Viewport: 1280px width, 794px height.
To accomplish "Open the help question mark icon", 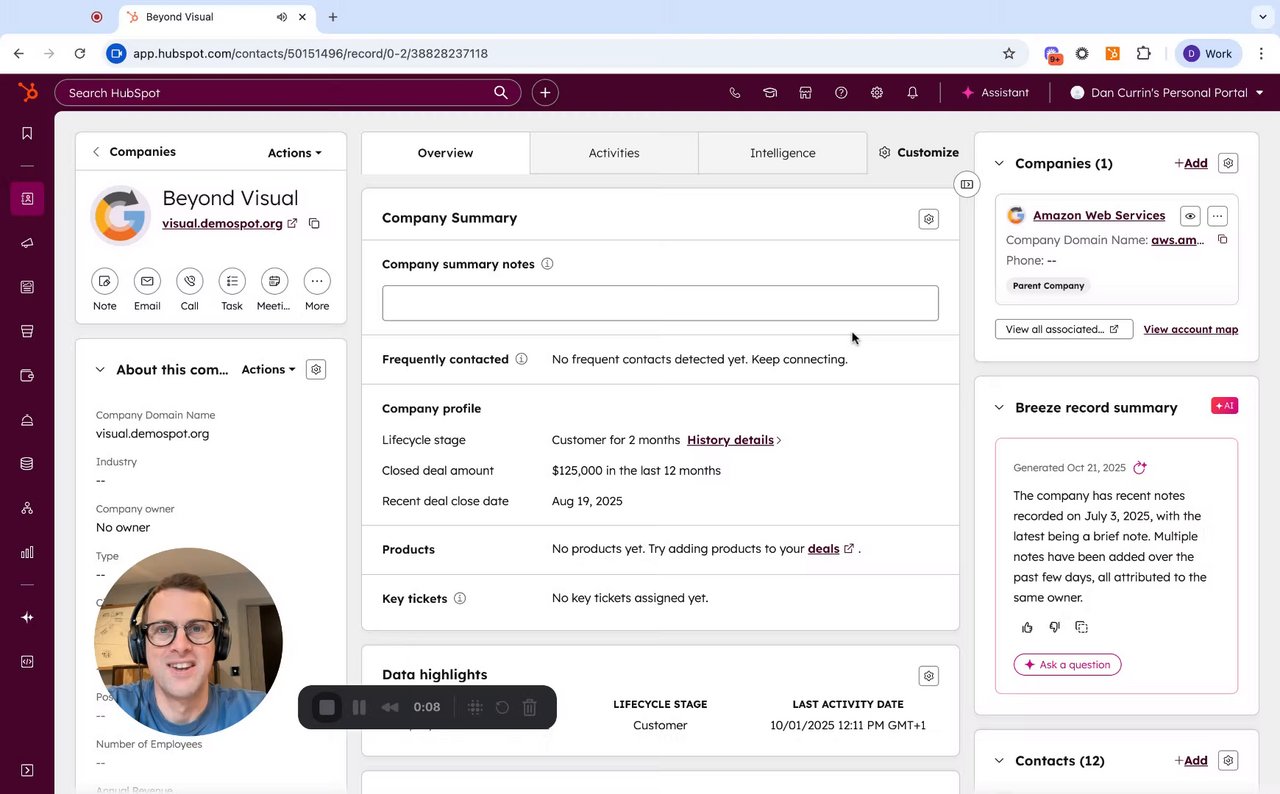I will pos(841,92).
